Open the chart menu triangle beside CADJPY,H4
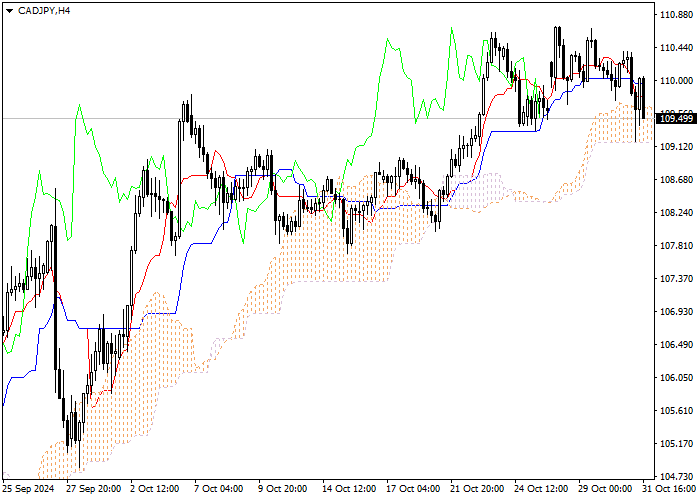Viewport: 700px width, 500px height. [x=9, y=11]
